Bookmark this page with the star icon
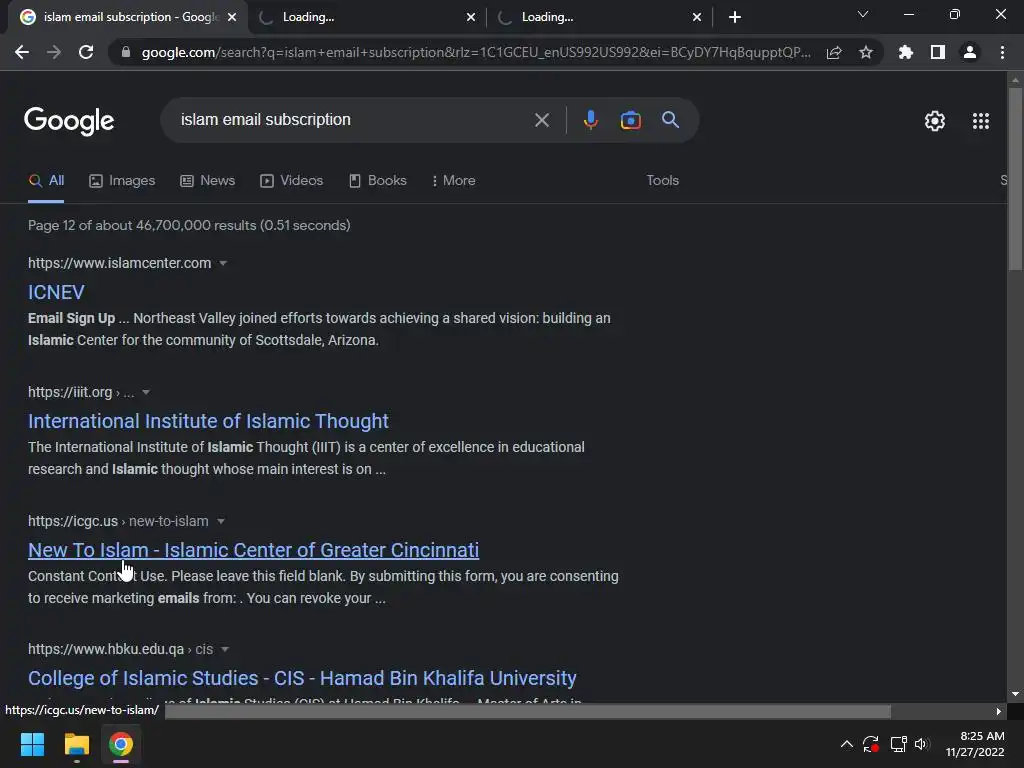 (866, 52)
